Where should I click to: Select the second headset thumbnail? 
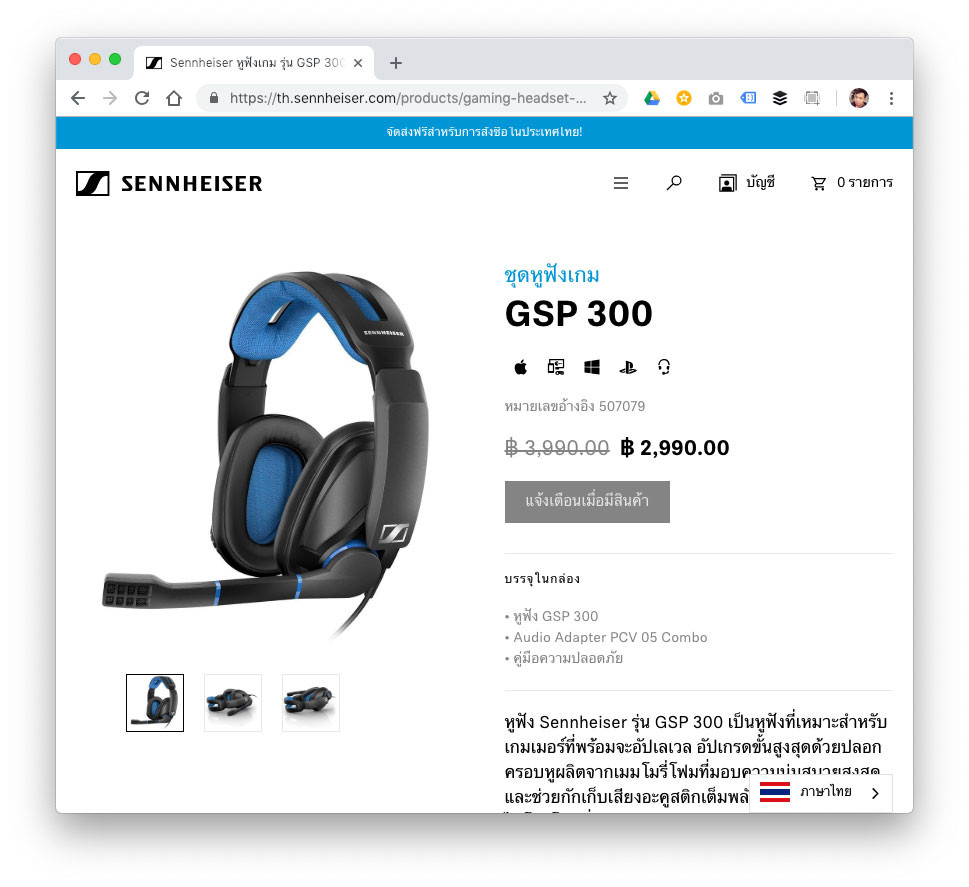(x=233, y=703)
